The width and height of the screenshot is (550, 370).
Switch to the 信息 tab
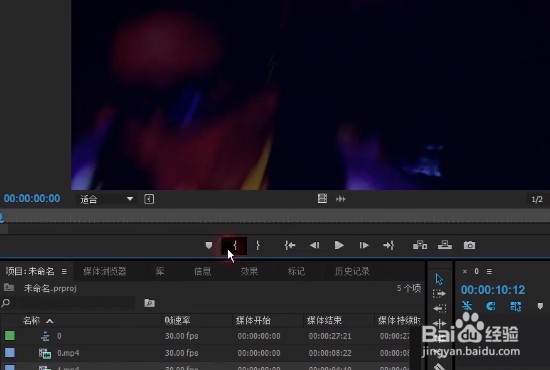pos(203,271)
